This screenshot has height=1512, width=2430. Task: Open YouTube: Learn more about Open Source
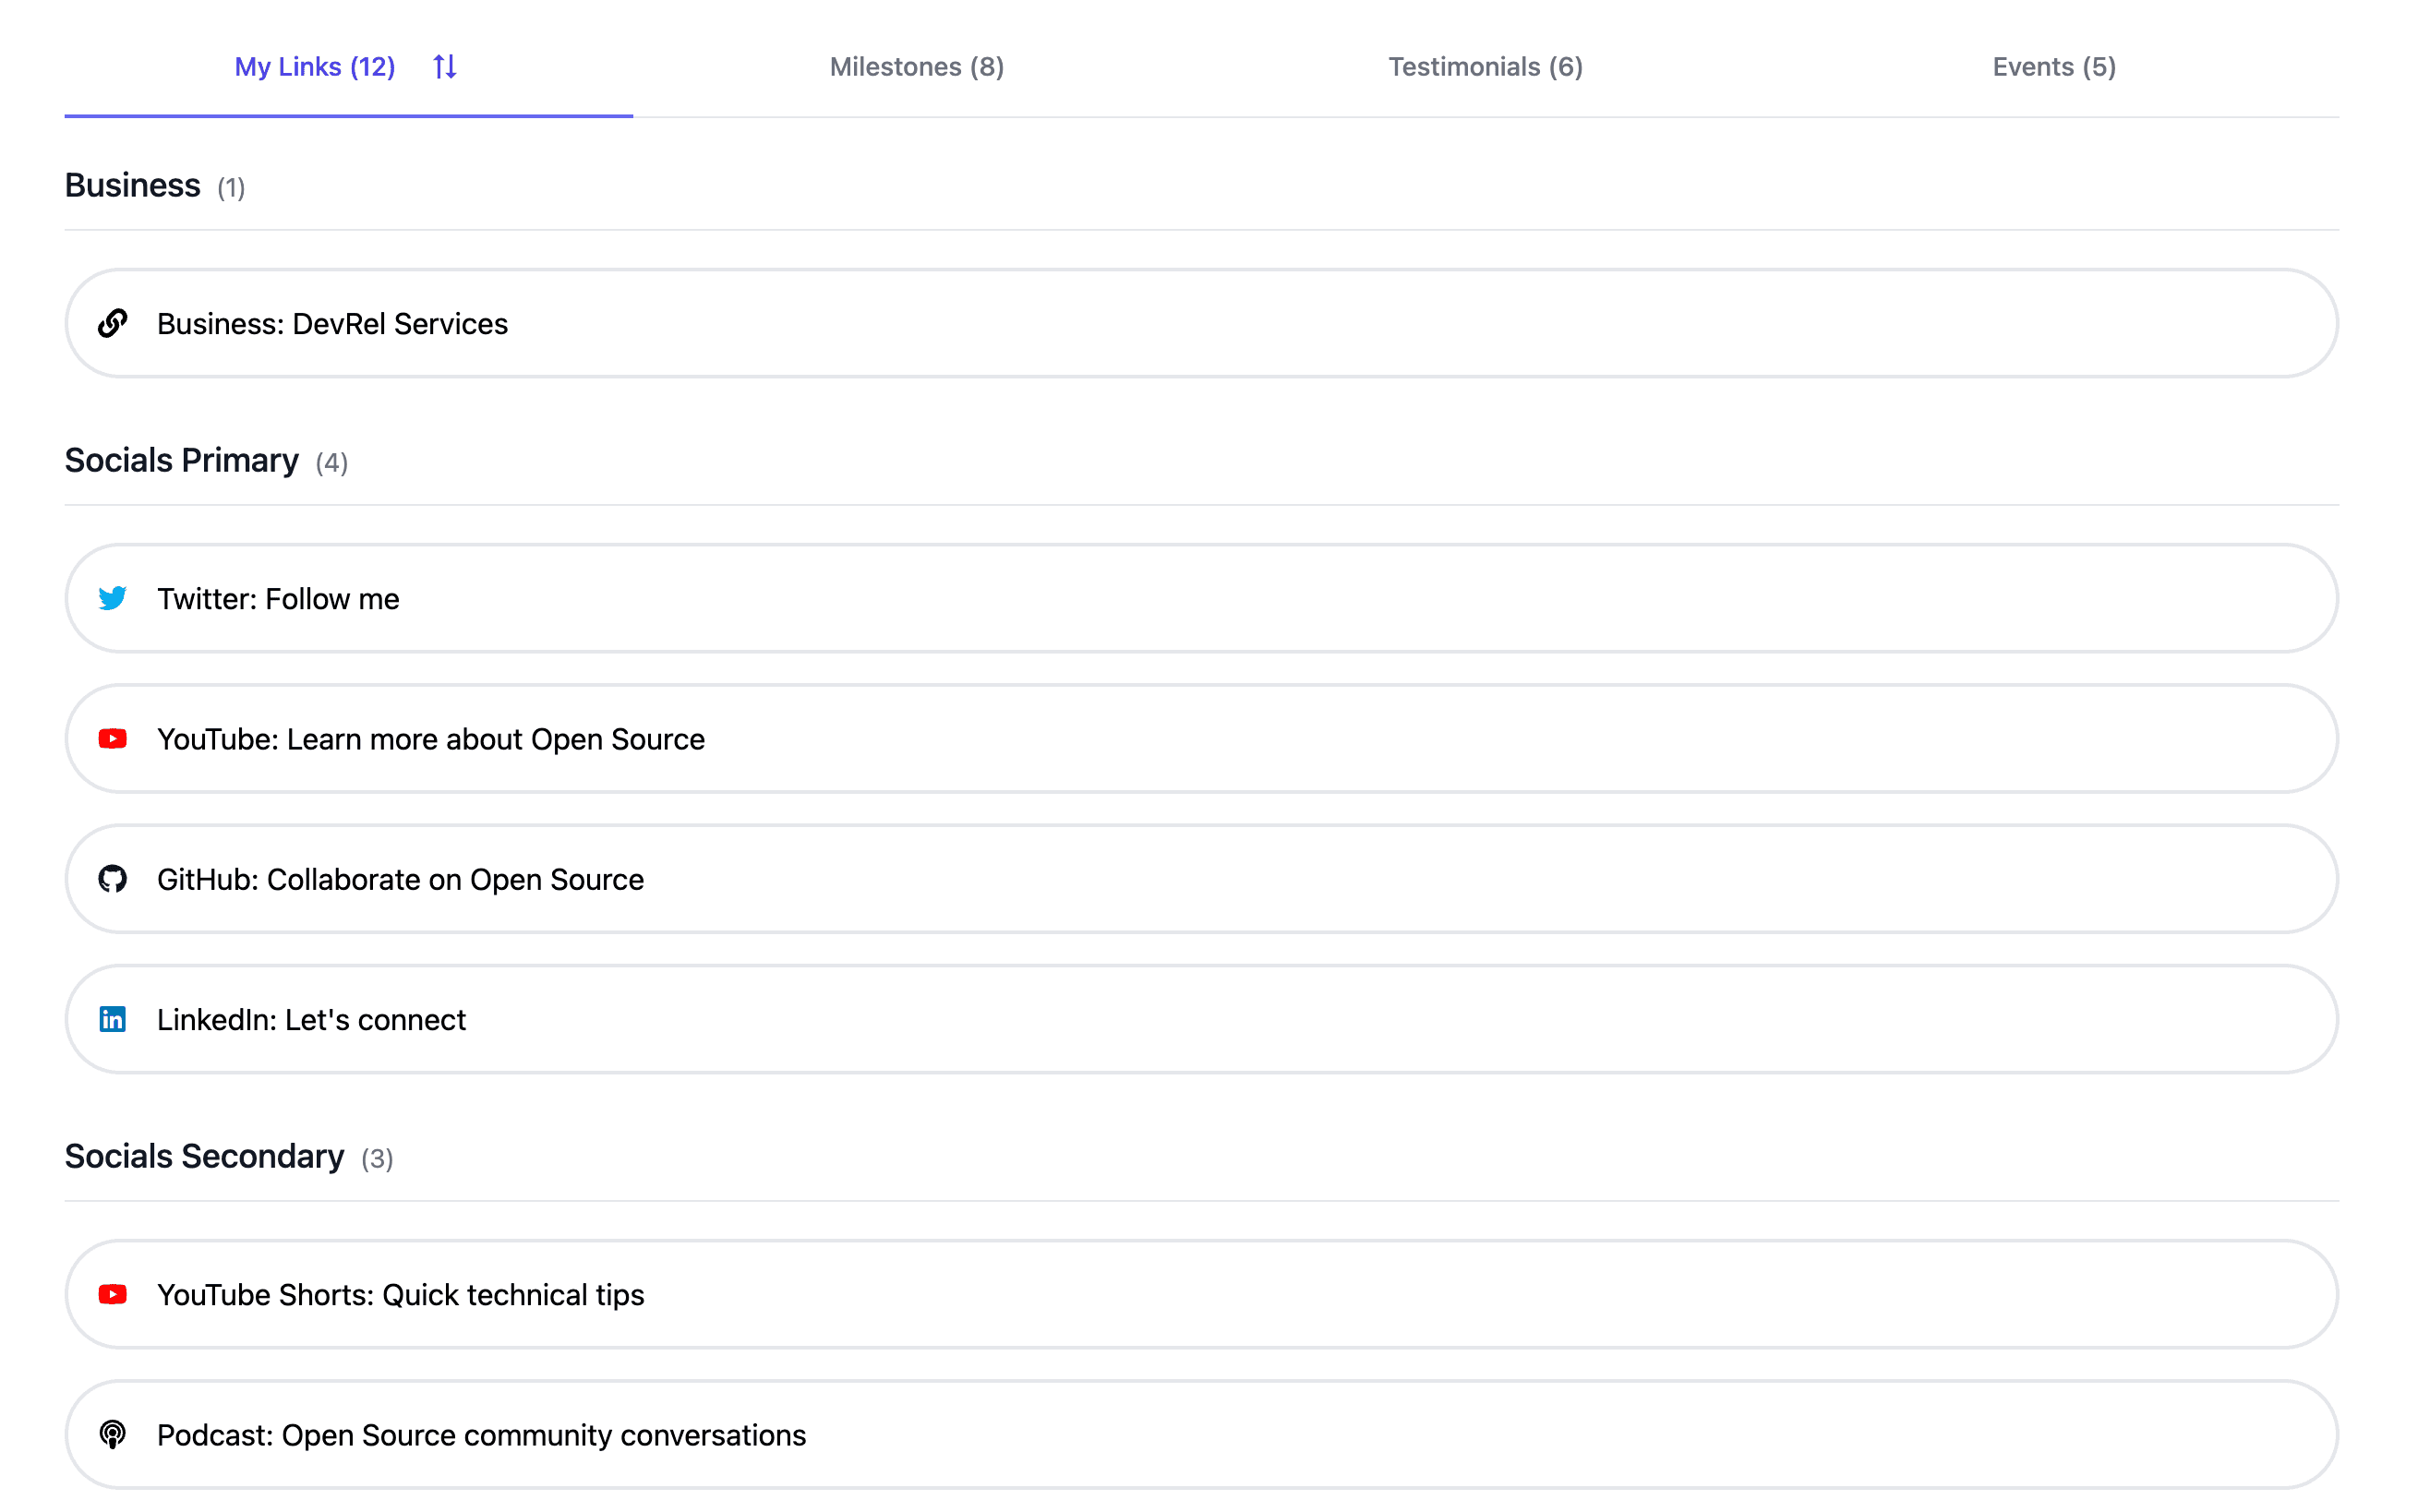pyautogui.click(x=1202, y=739)
